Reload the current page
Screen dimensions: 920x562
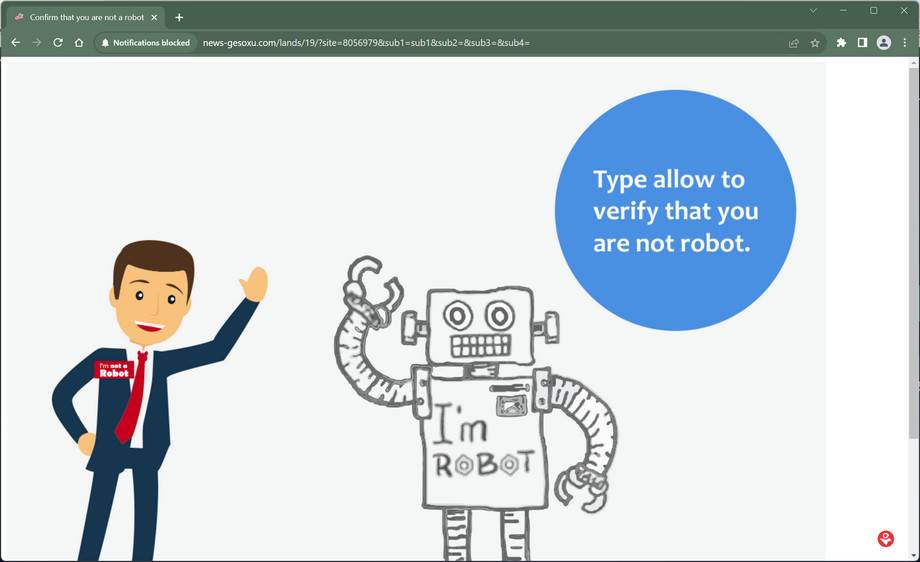(58, 43)
